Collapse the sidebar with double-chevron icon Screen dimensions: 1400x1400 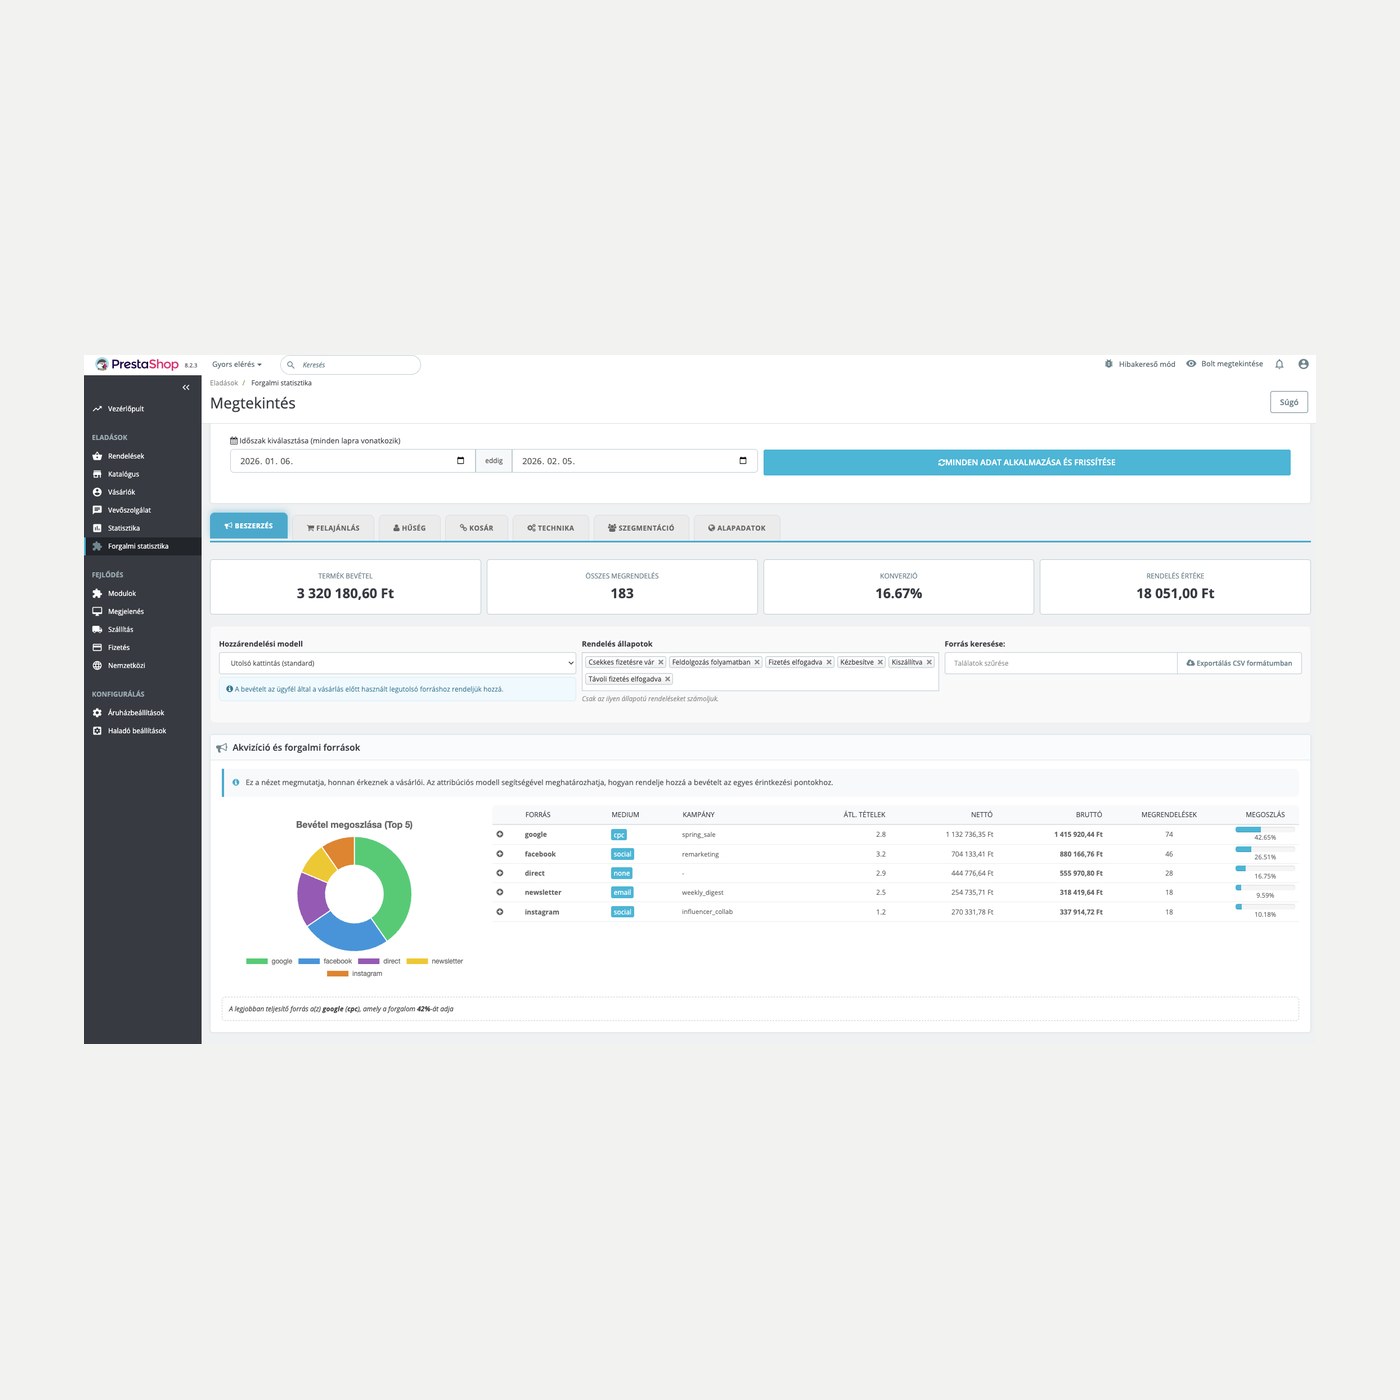[x=186, y=387]
